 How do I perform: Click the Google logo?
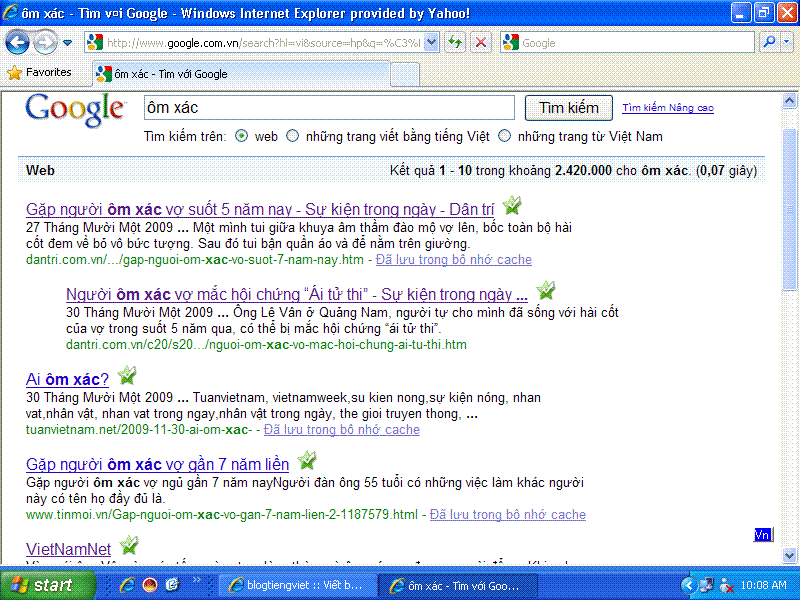[x=74, y=110]
